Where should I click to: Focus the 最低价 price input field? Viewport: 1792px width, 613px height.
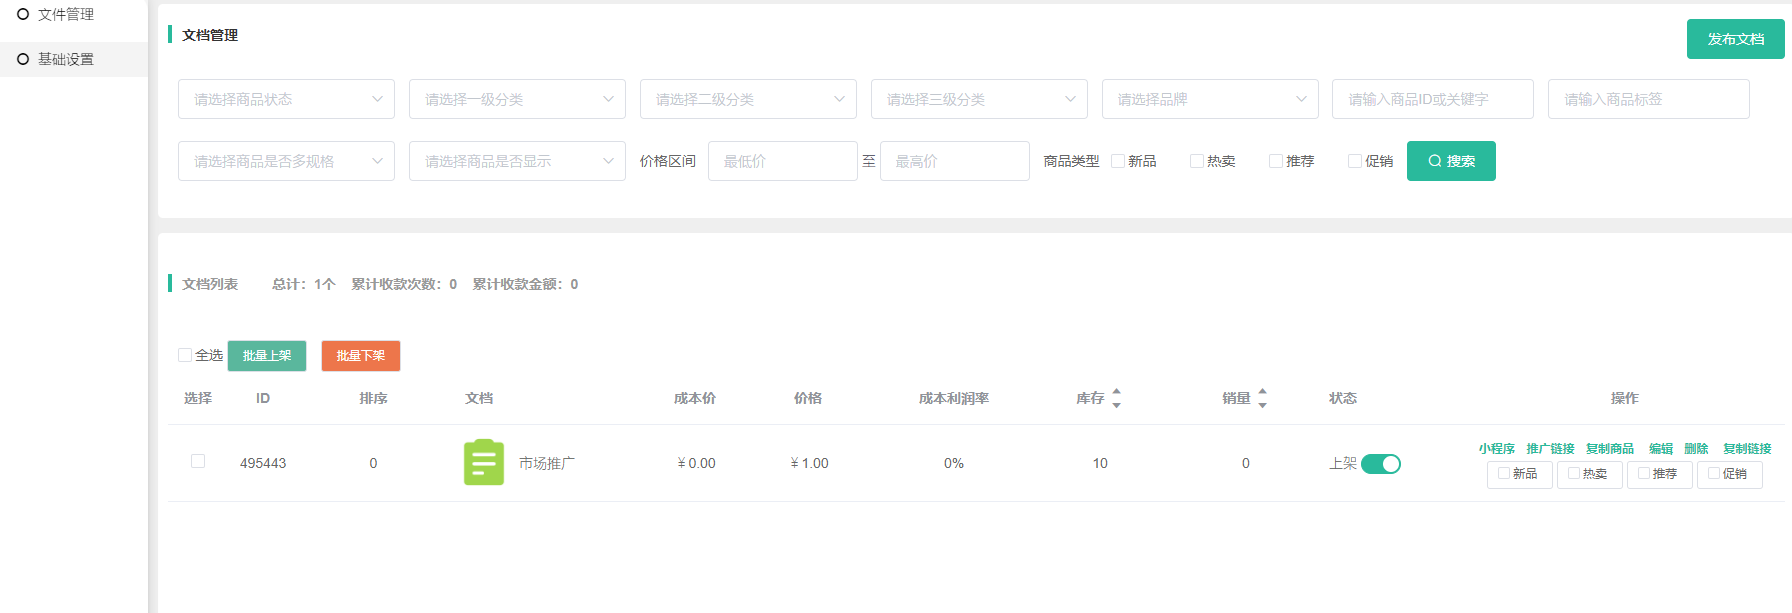782,161
